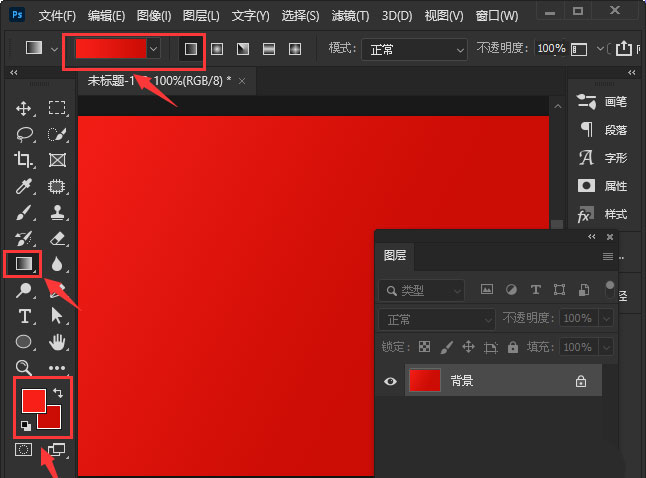
Task: Select the Path Selection tool
Action: tap(56, 316)
